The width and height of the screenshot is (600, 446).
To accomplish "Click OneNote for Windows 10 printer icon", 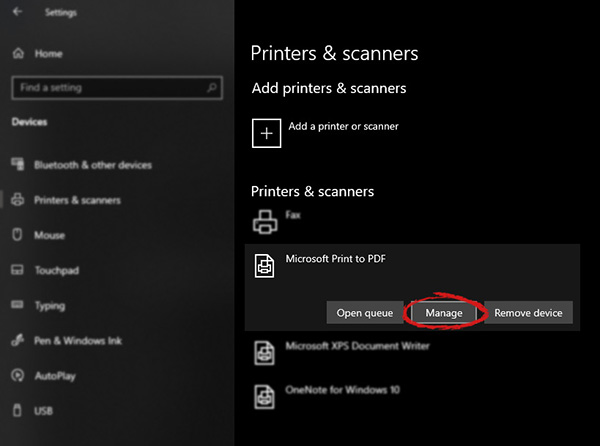I will point(264,397).
